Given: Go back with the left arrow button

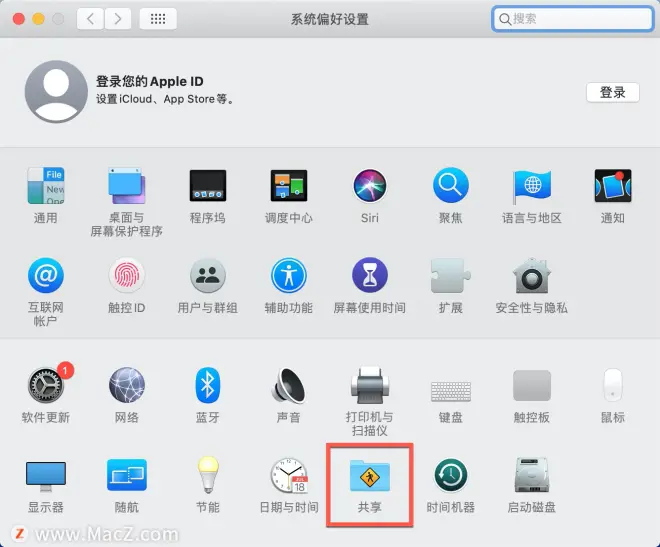Looking at the screenshot, I should click(x=90, y=19).
